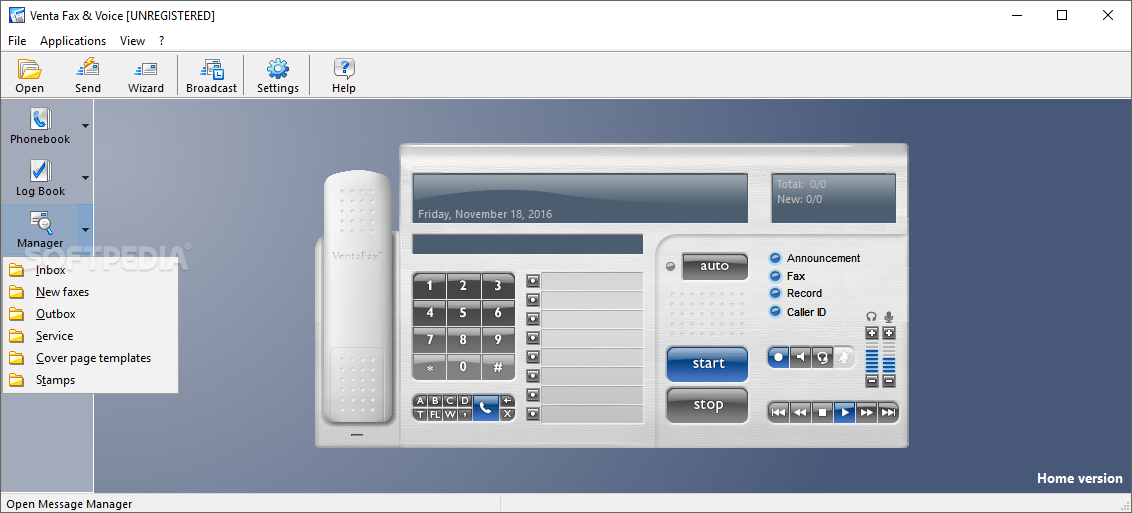The height and width of the screenshot is (513, 1132).
Task: Choose the Service folder entry
Action: (x=91, y=336)
